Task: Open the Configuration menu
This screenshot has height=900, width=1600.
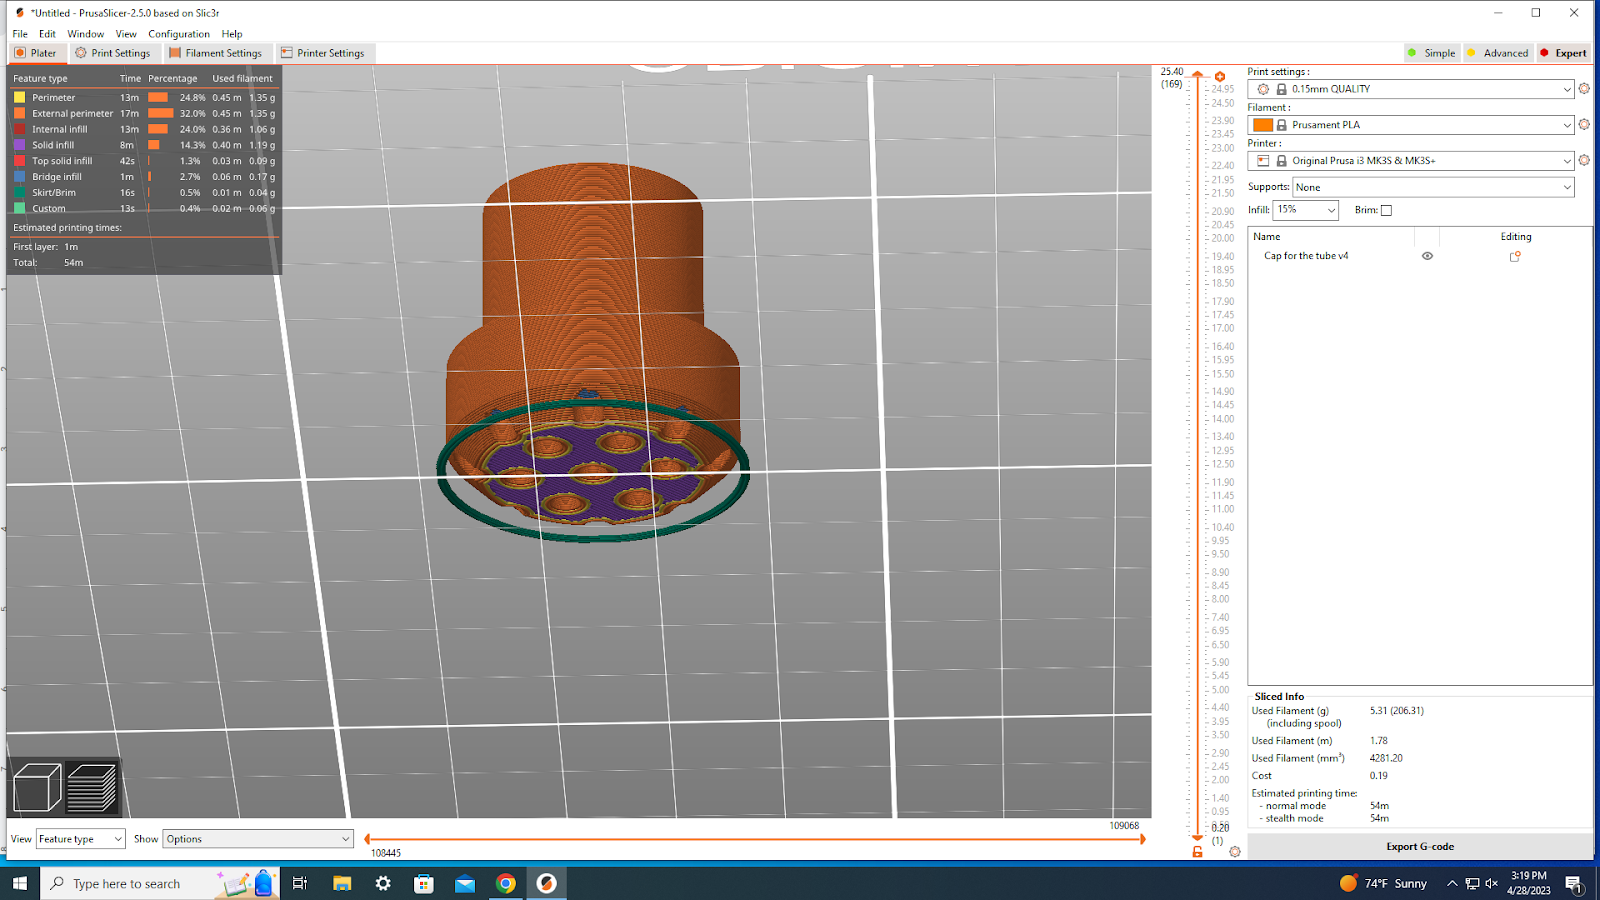Action: tap(179, 34)
